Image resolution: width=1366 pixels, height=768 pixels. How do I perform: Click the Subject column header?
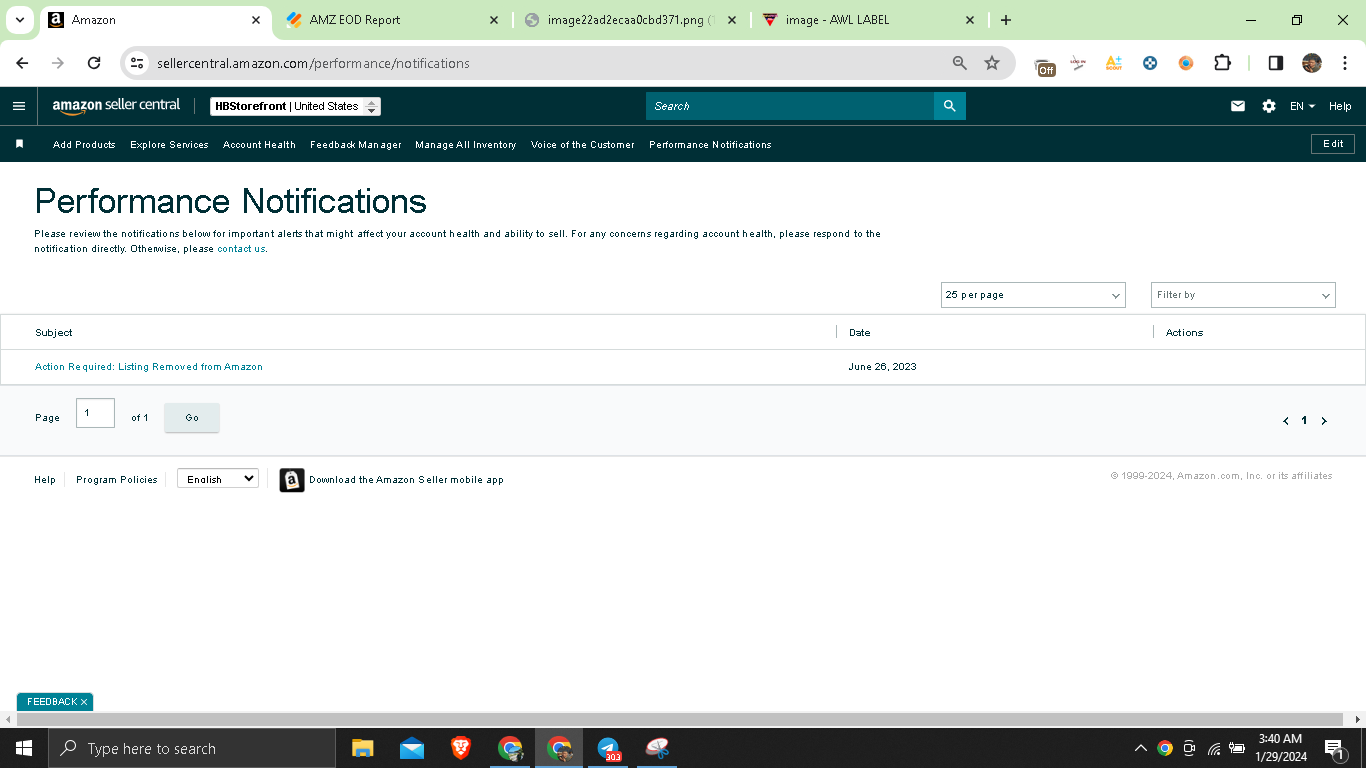tap(54, 332)
